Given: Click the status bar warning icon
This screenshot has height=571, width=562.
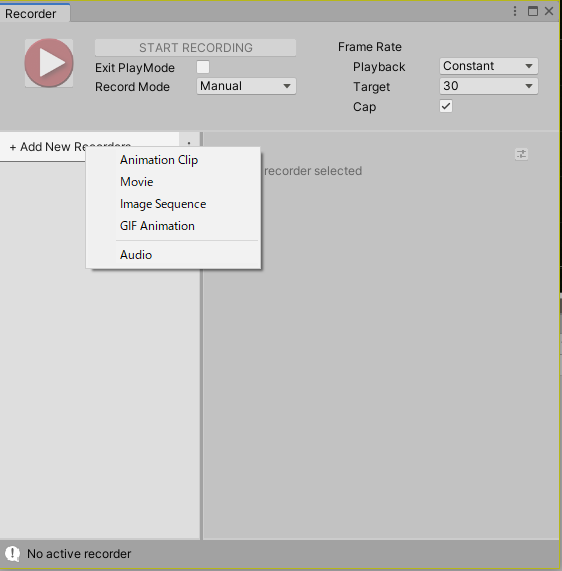Looking at the screenshot, I should (x=13, y=554).
